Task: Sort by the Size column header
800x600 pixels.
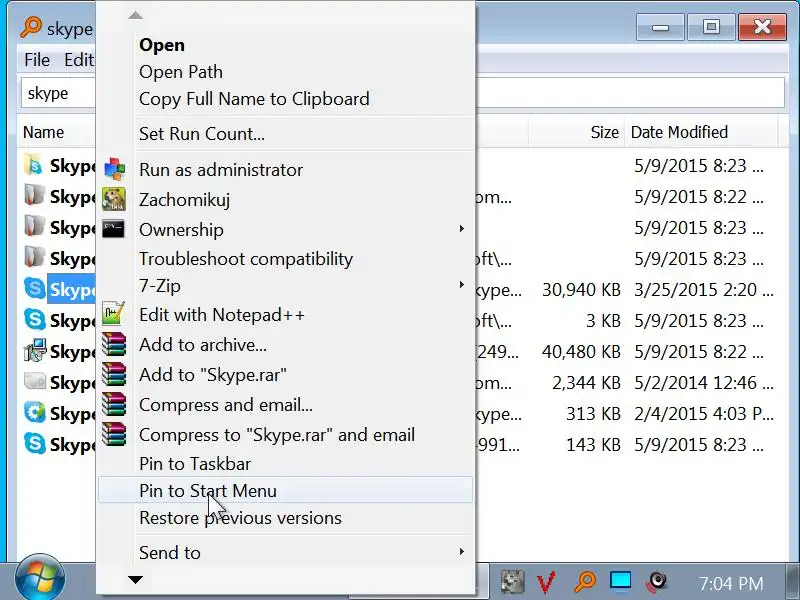Action: pos(604,132)
